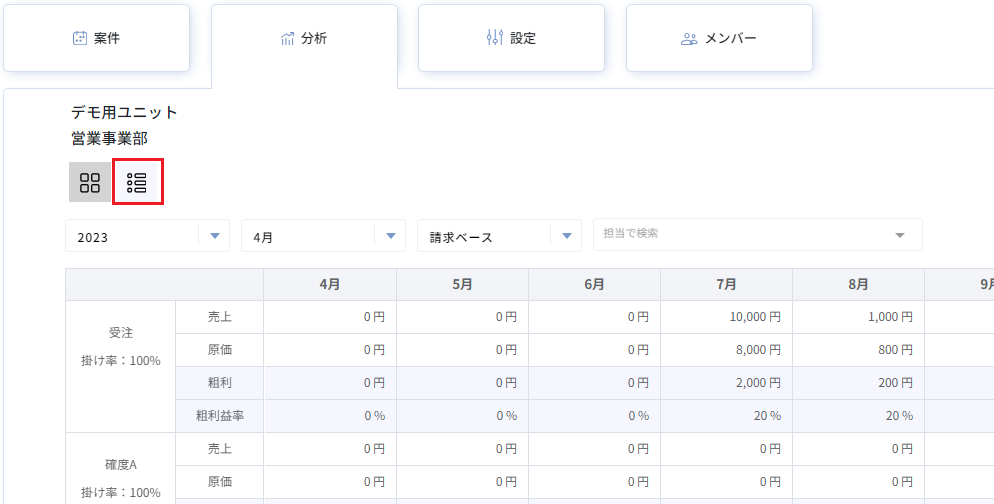Screen dimensions: 994x504
Task: Open the 2023 year dropdown
Action: 147,236
